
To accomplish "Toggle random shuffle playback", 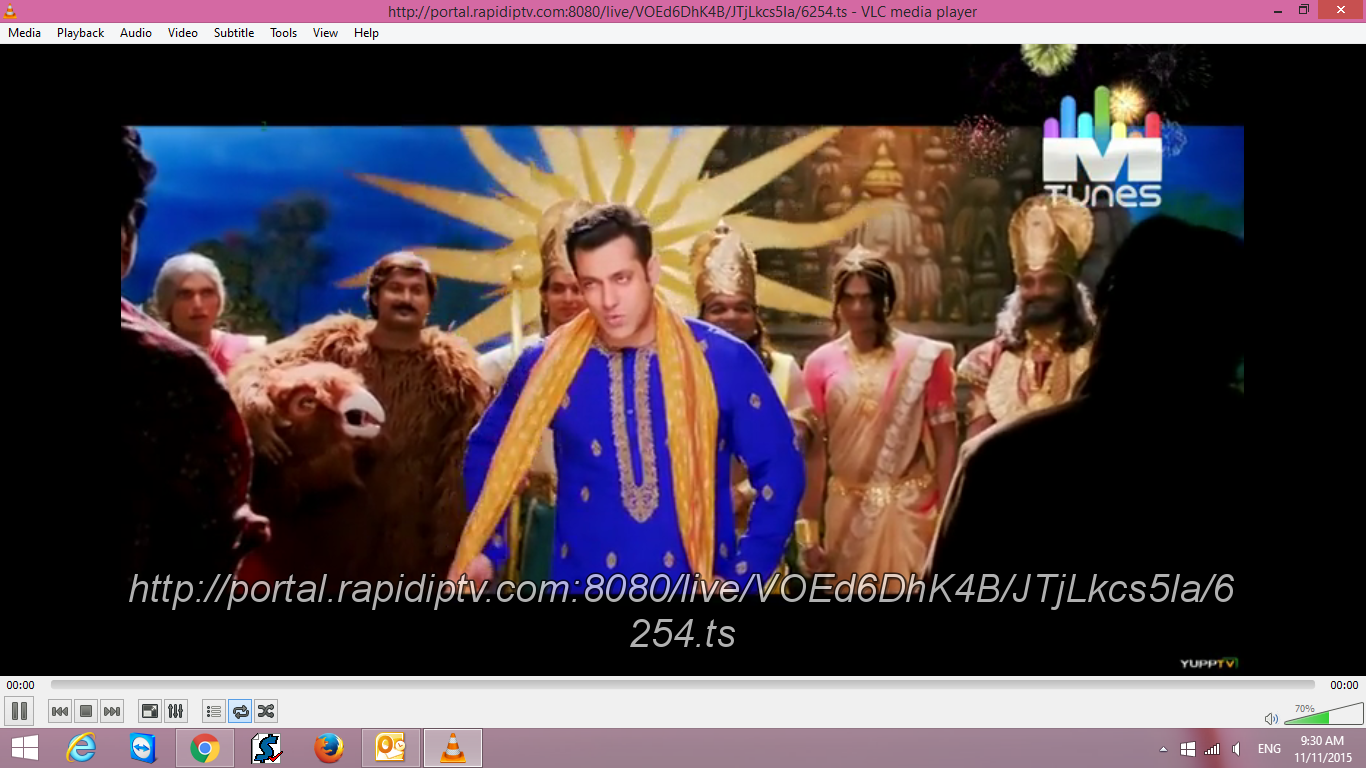I will coord(266,711).
